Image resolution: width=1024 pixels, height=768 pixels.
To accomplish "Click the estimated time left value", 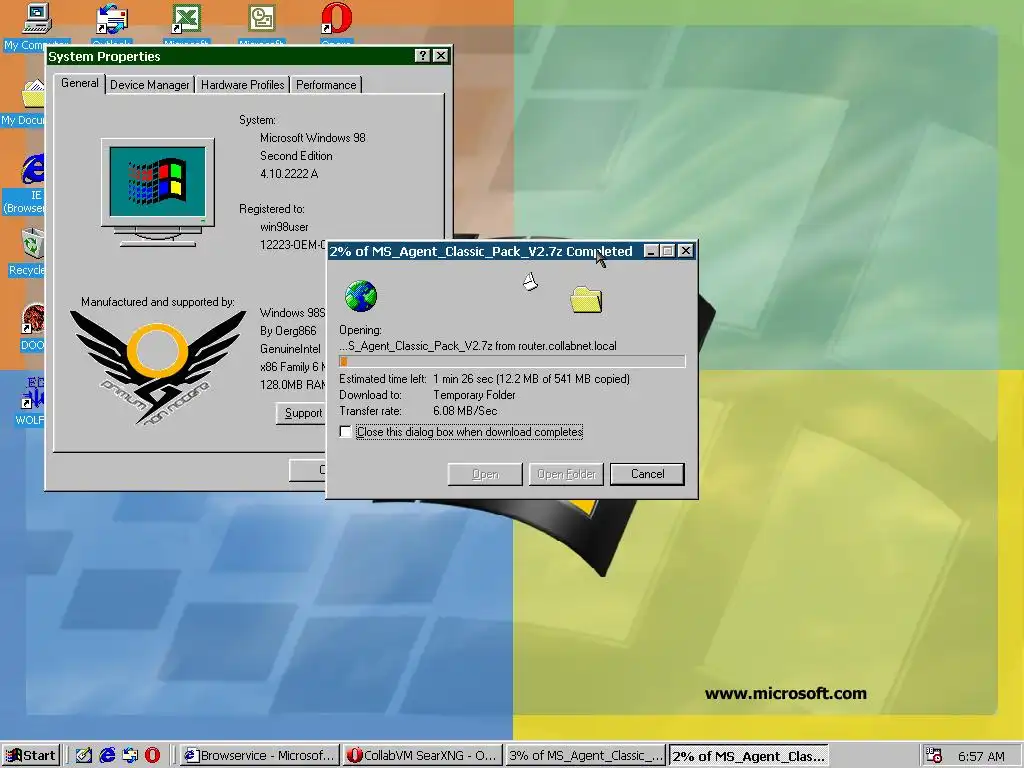I will 531,379.
